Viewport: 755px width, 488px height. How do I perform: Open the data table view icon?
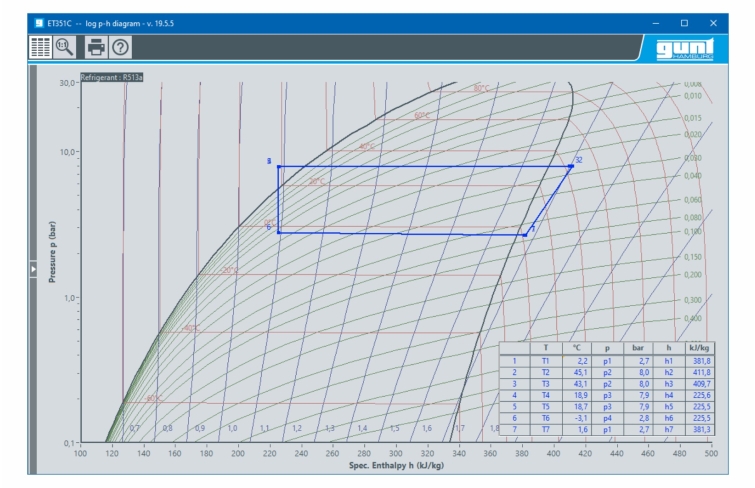[x=40, y=47]
